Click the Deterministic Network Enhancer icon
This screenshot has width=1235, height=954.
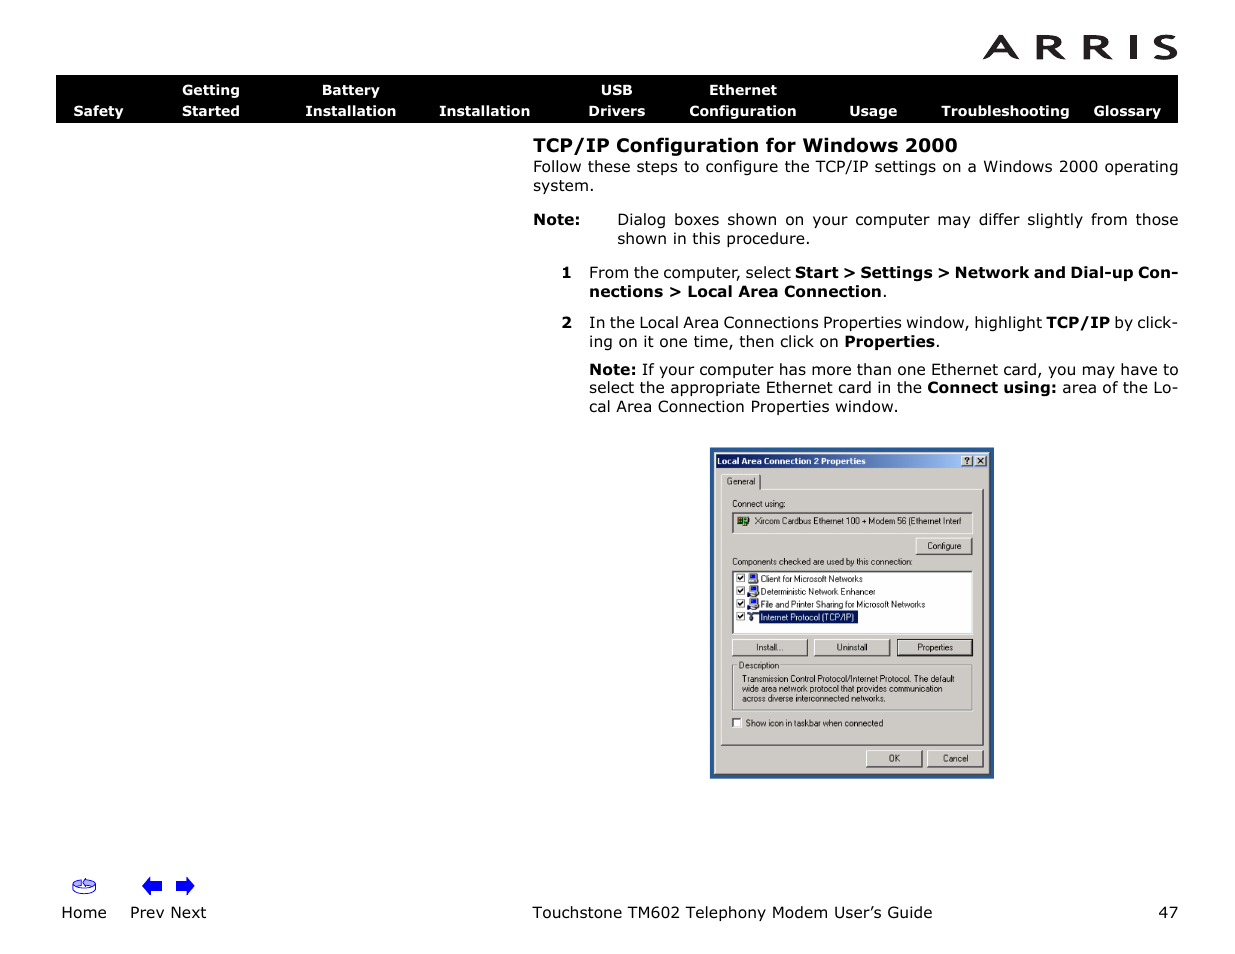(x=753, y=591)
